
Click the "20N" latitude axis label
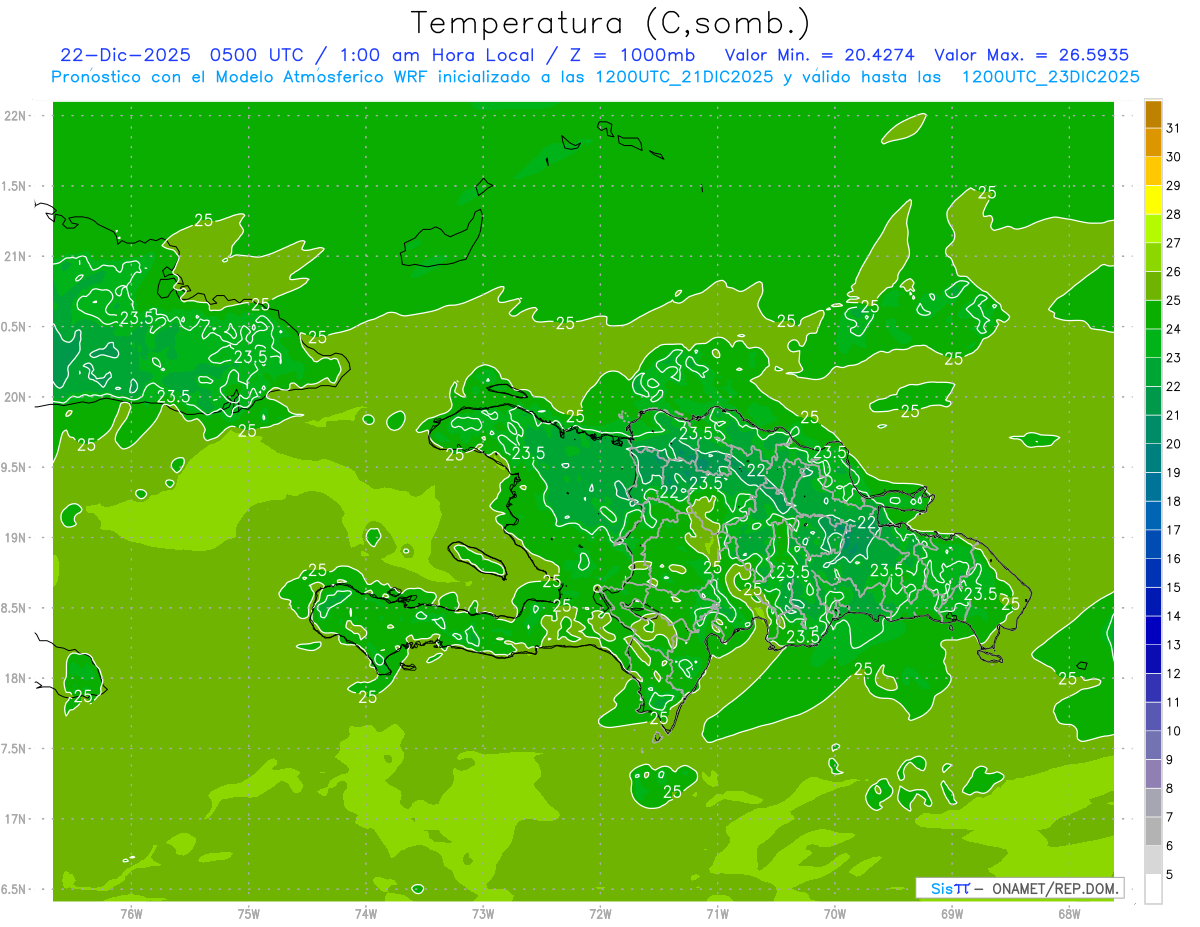pos(16,397)
